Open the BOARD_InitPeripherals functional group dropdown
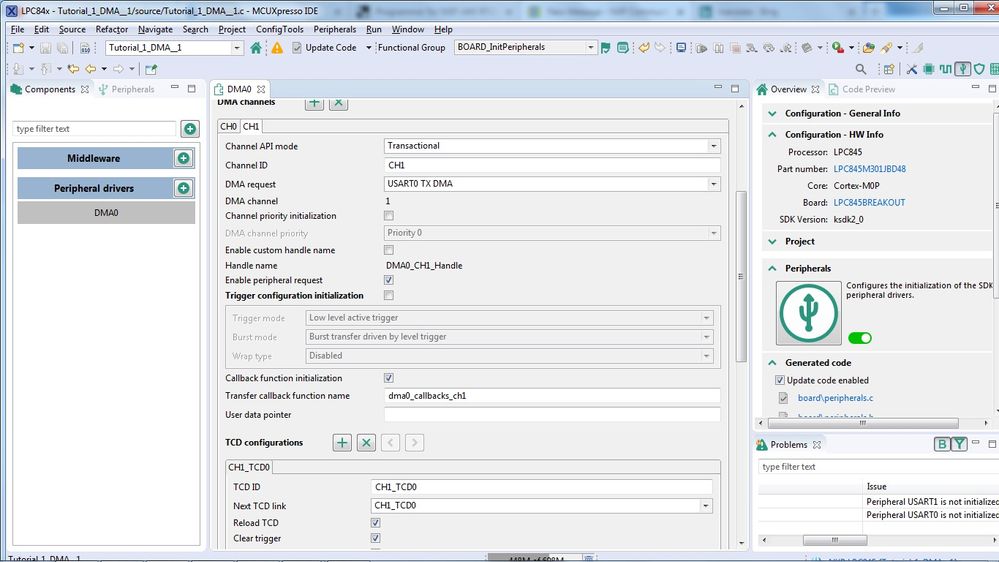 pyautogui.click(x=590, y=48)
